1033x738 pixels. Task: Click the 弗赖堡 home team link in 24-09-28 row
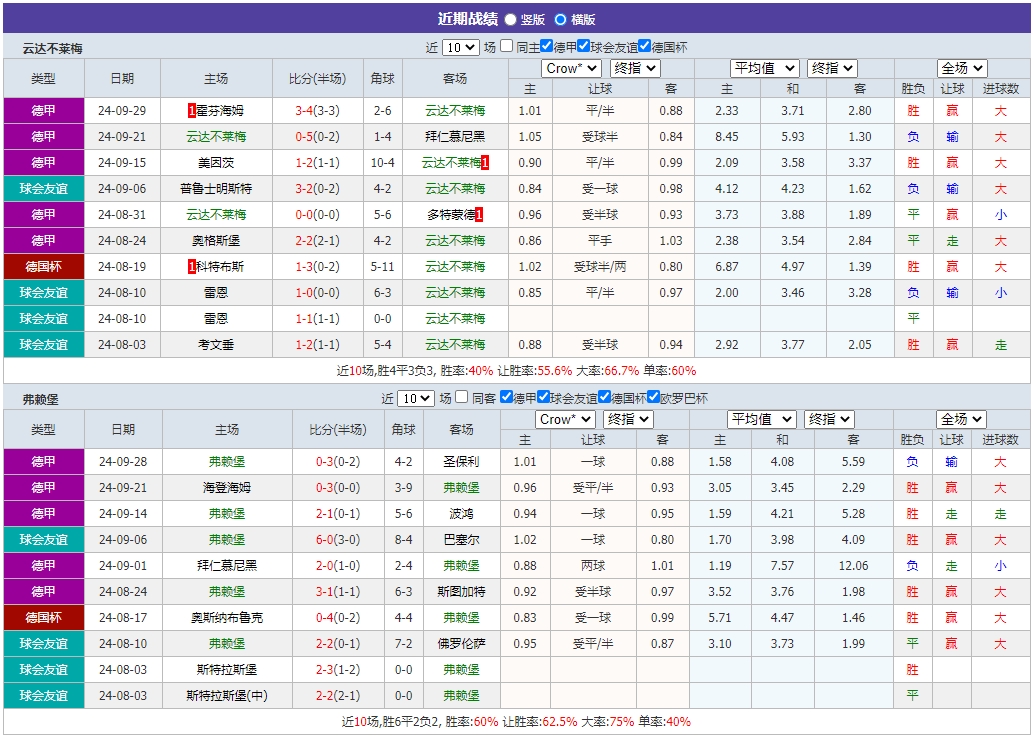(227, 462)
